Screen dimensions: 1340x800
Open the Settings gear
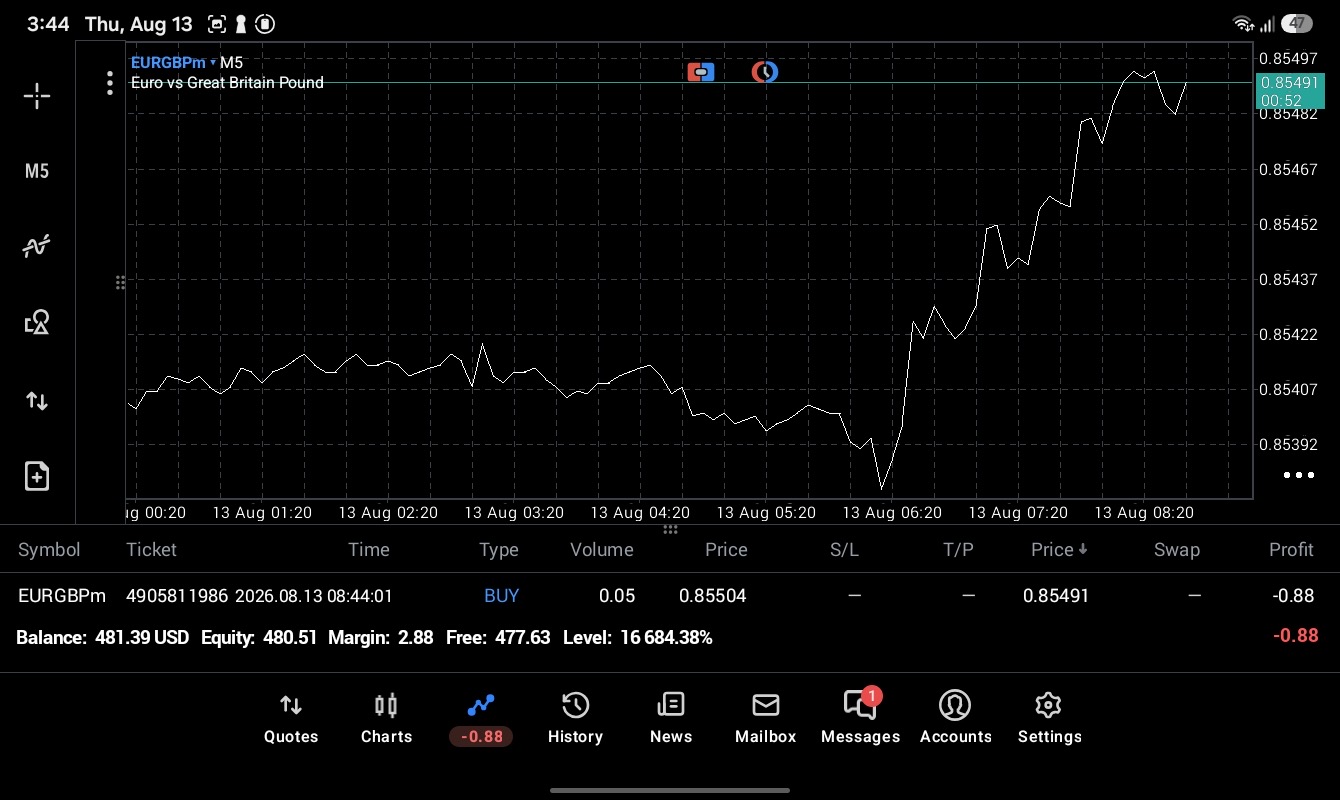tap(1049, 719)
